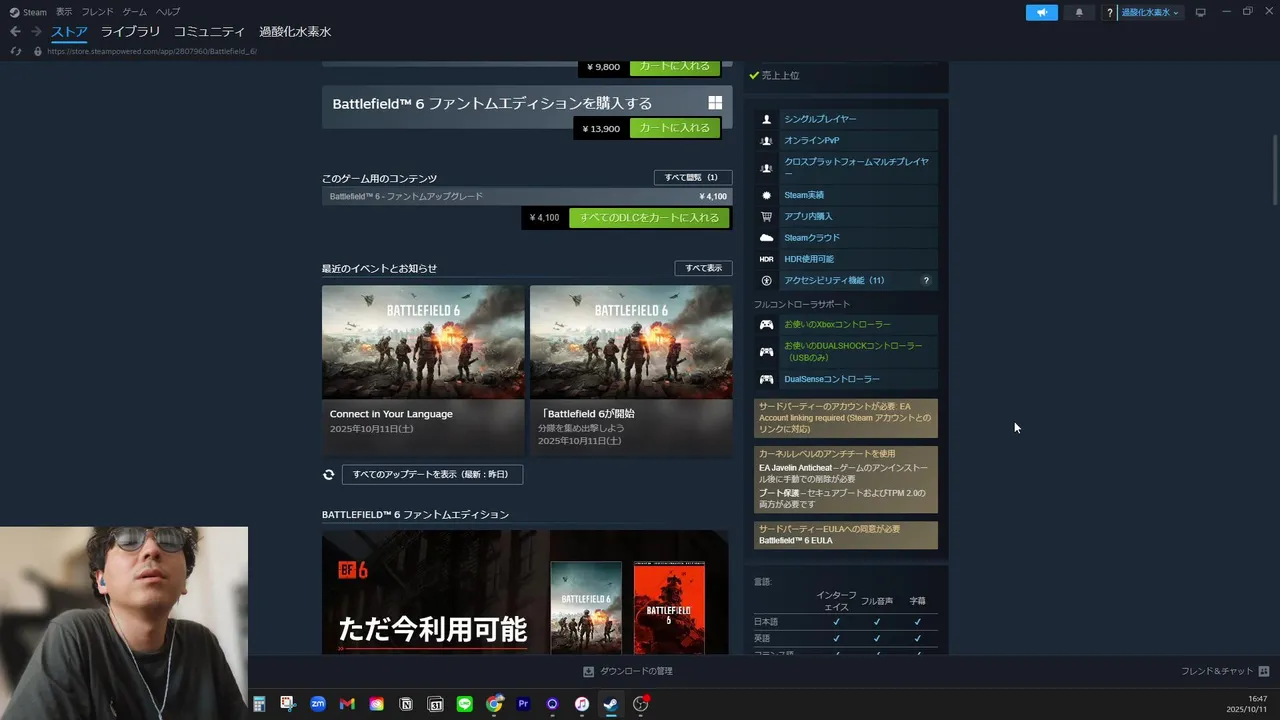Viewport: 1280px width, 720px height.
Task: Open ダウンロードの管理 in the bottom bar
Action: [627, 671]
